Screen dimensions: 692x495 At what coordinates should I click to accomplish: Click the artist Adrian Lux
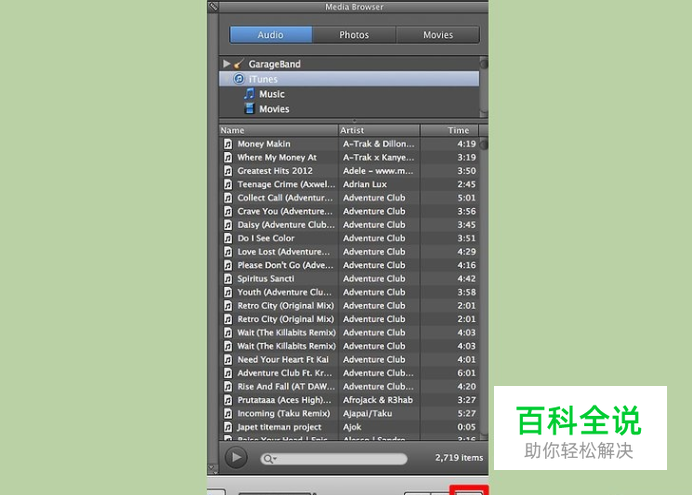point(365,184)
